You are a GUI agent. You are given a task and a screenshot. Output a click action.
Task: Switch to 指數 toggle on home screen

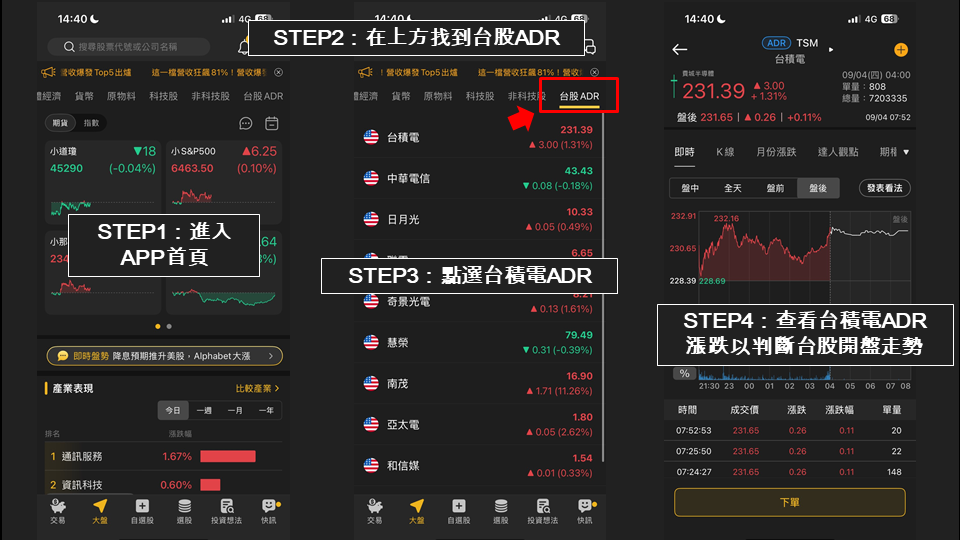[91, 123]
